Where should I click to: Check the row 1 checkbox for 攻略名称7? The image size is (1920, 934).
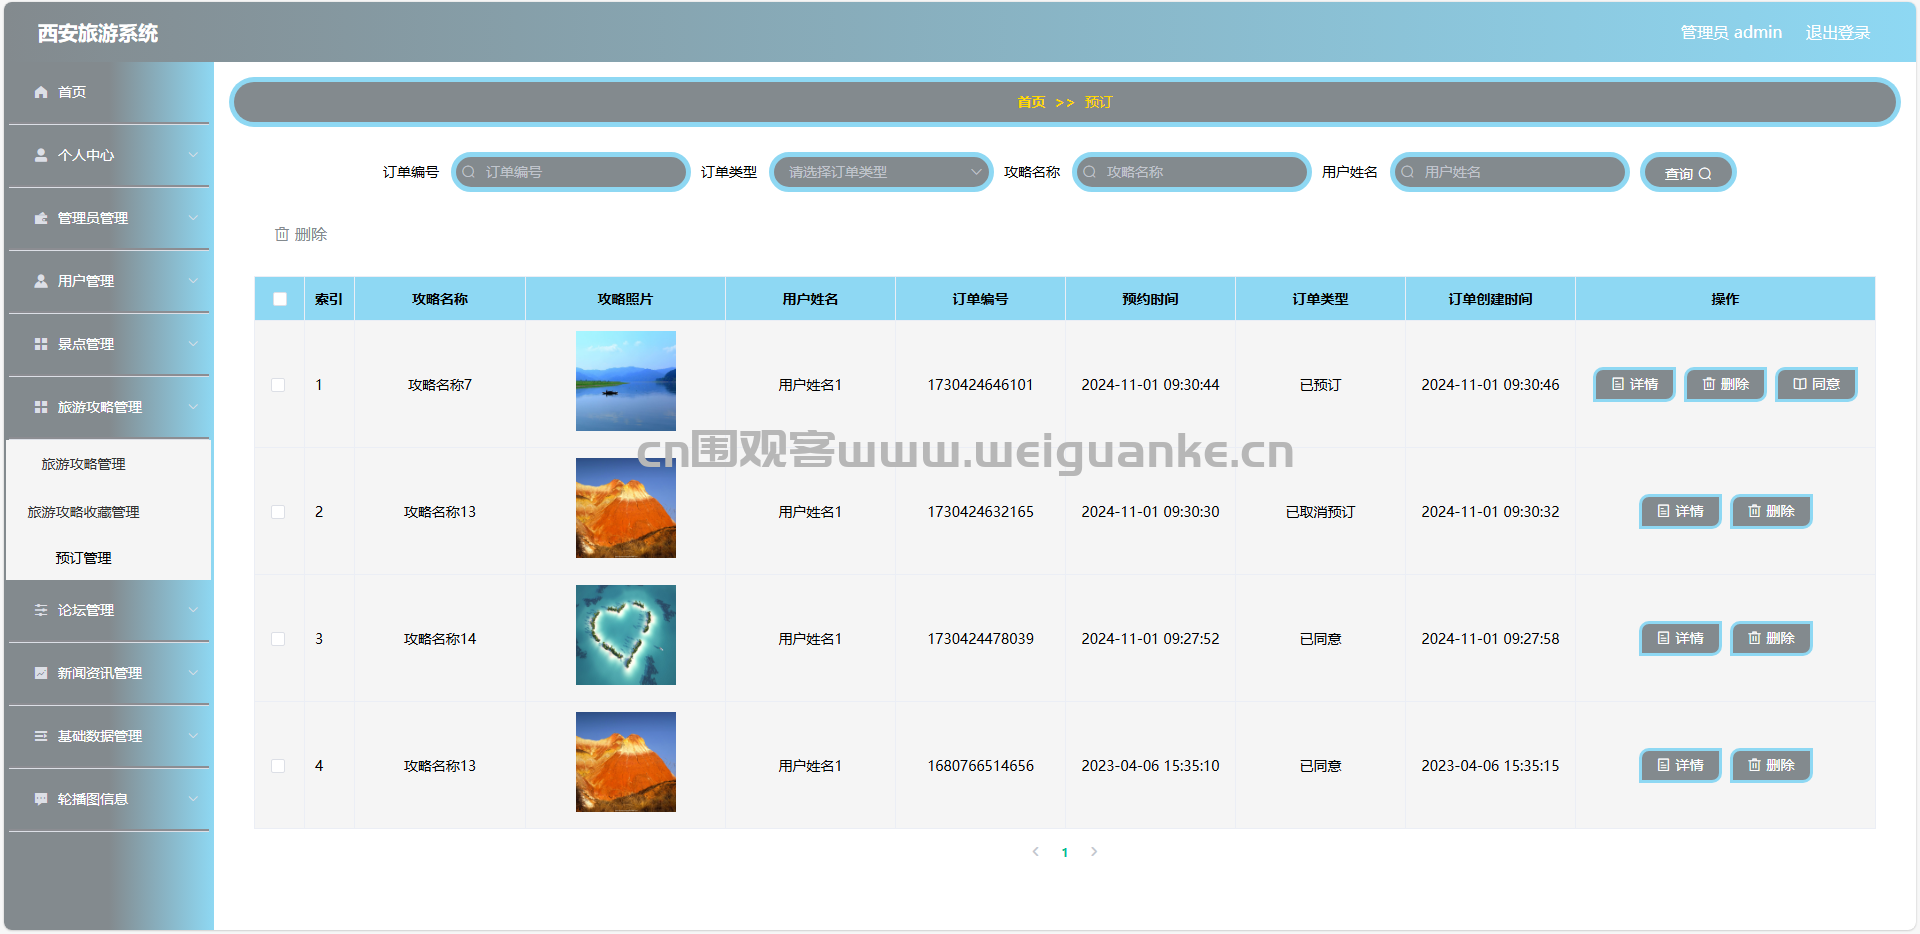click(278, 385)
